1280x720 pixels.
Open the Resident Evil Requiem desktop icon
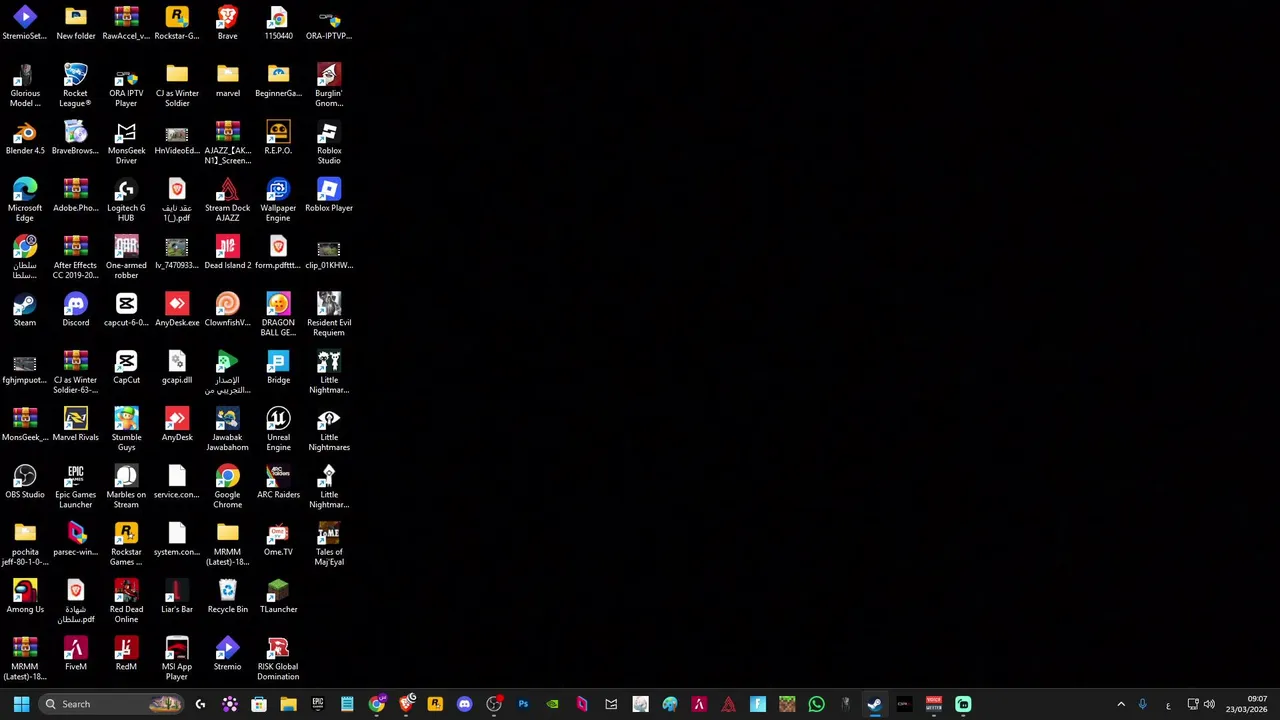pyautogui.click(x=329, y=315)
